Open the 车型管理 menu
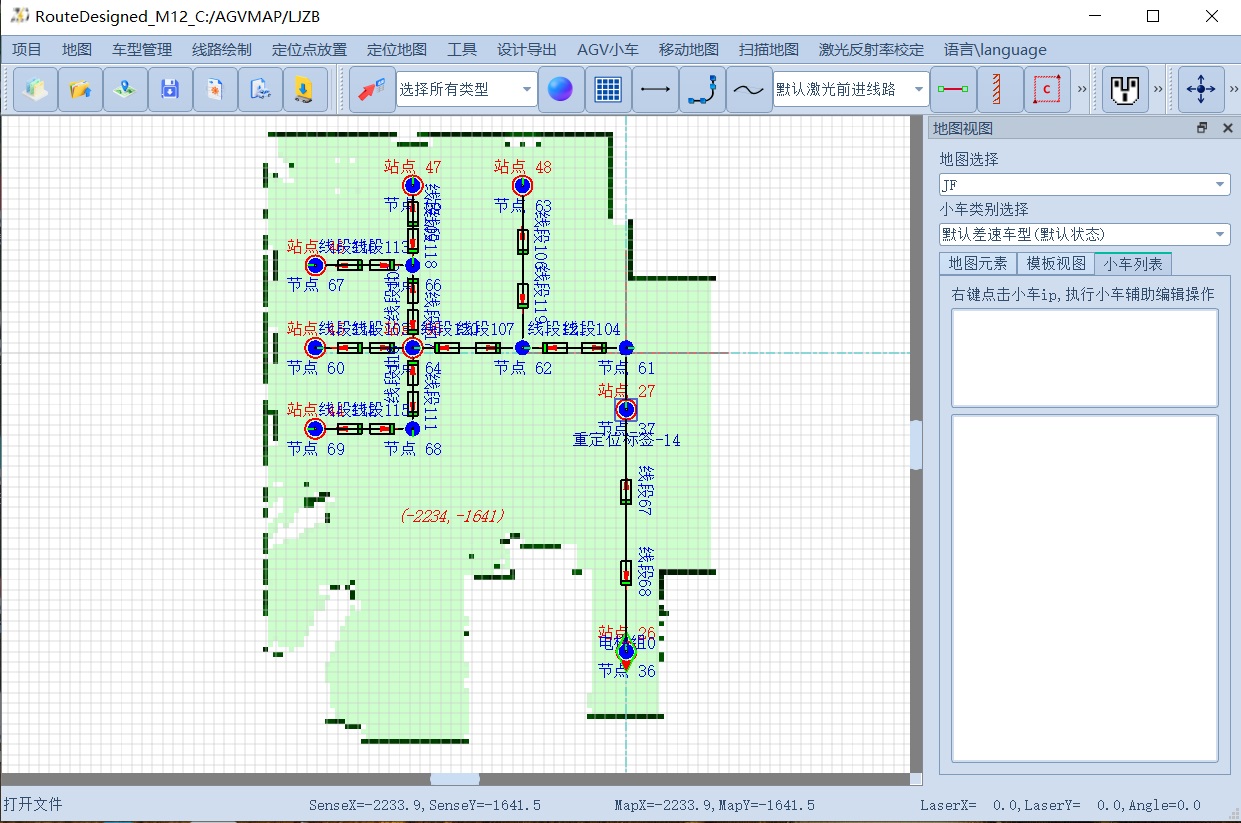 pyautogui.click(x=142, y=49)
